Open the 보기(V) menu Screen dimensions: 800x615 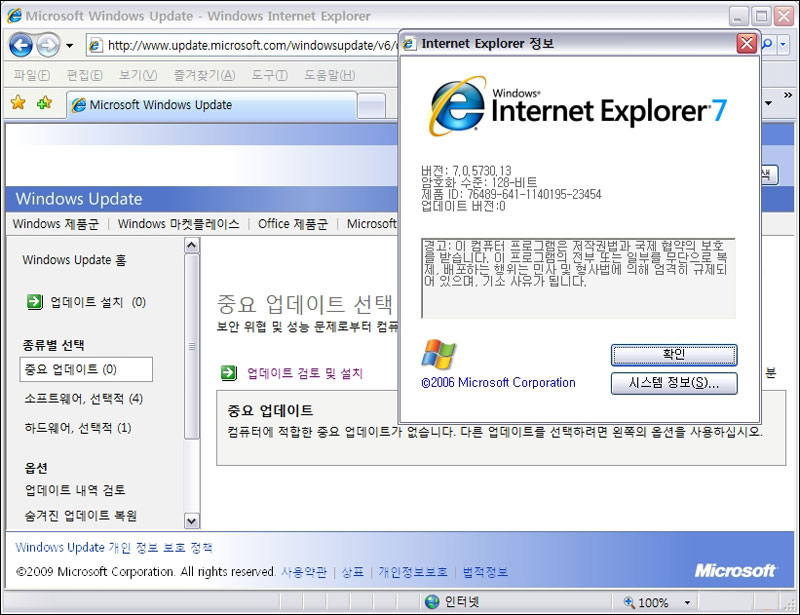[138, 75]
